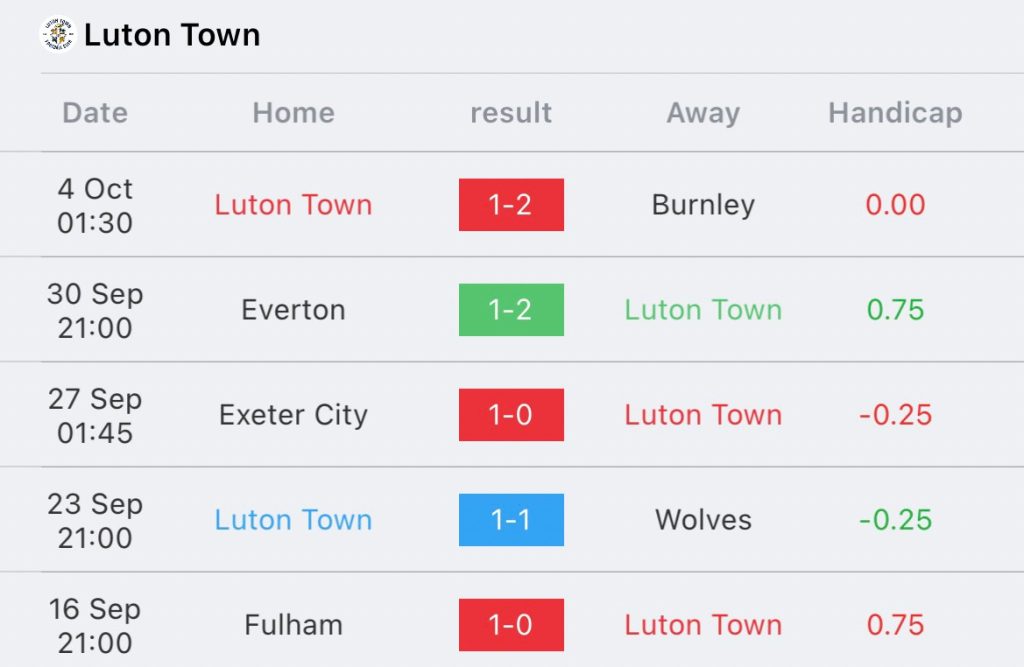Screen dimensions: 1024x667
Task: Open the Everton home team link
Action: 294,310
